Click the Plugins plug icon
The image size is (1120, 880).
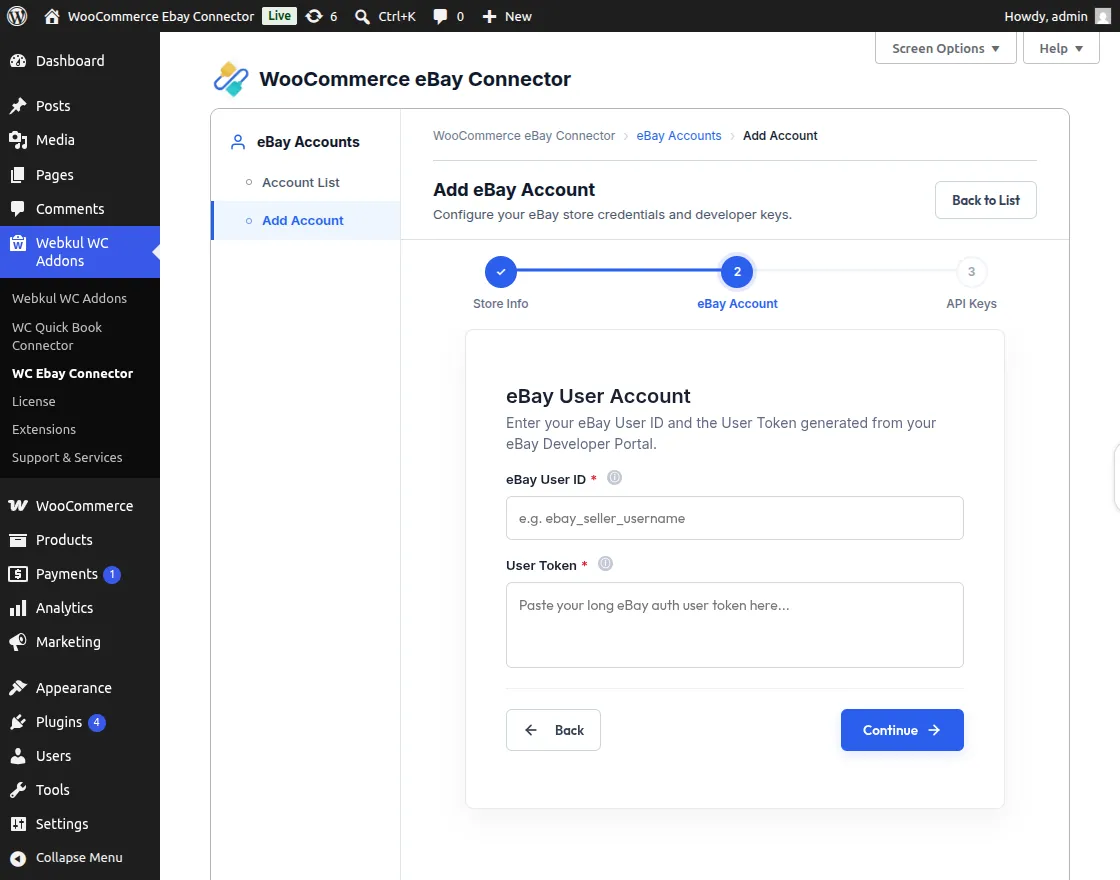18,722
